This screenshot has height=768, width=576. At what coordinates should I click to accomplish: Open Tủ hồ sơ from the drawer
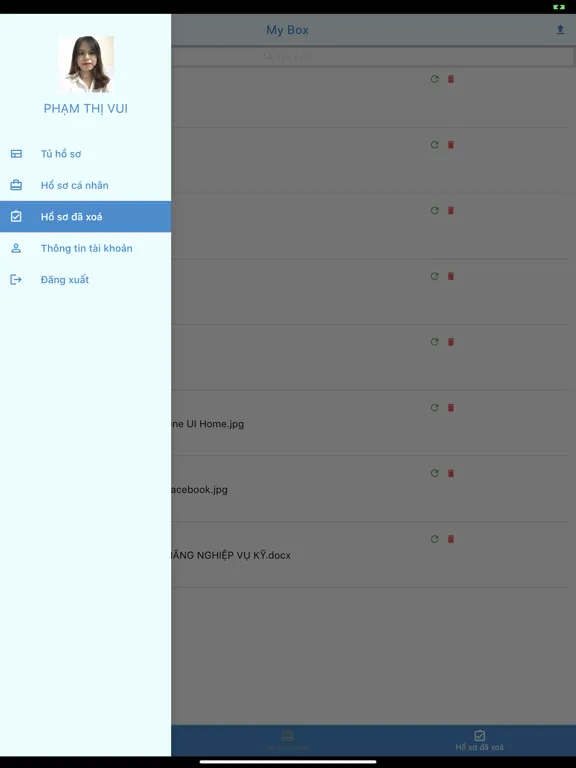(x=86, y=154)
